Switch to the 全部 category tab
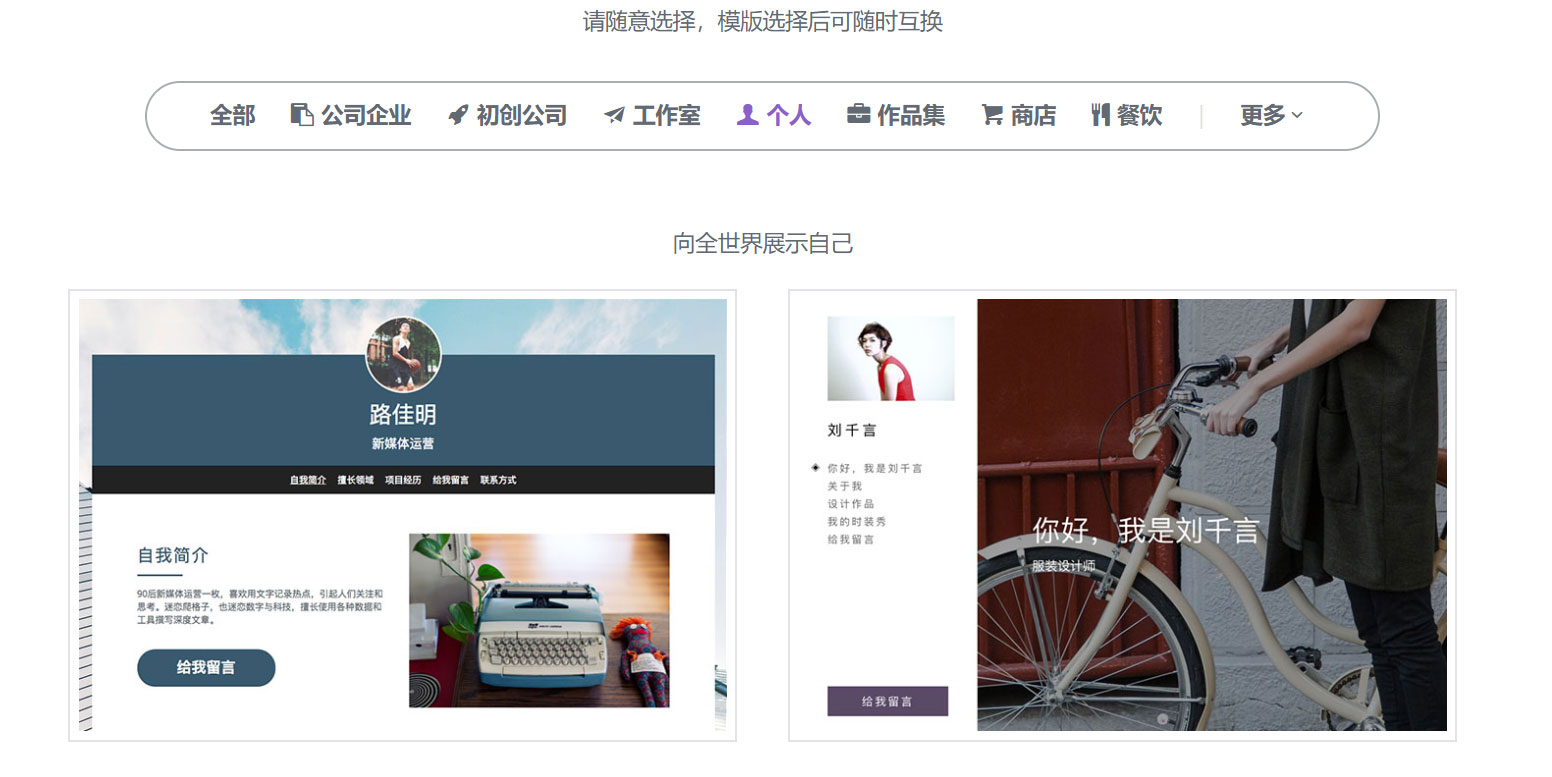The height and width of the screenshot is (777, 1552). tap(233, 115)
